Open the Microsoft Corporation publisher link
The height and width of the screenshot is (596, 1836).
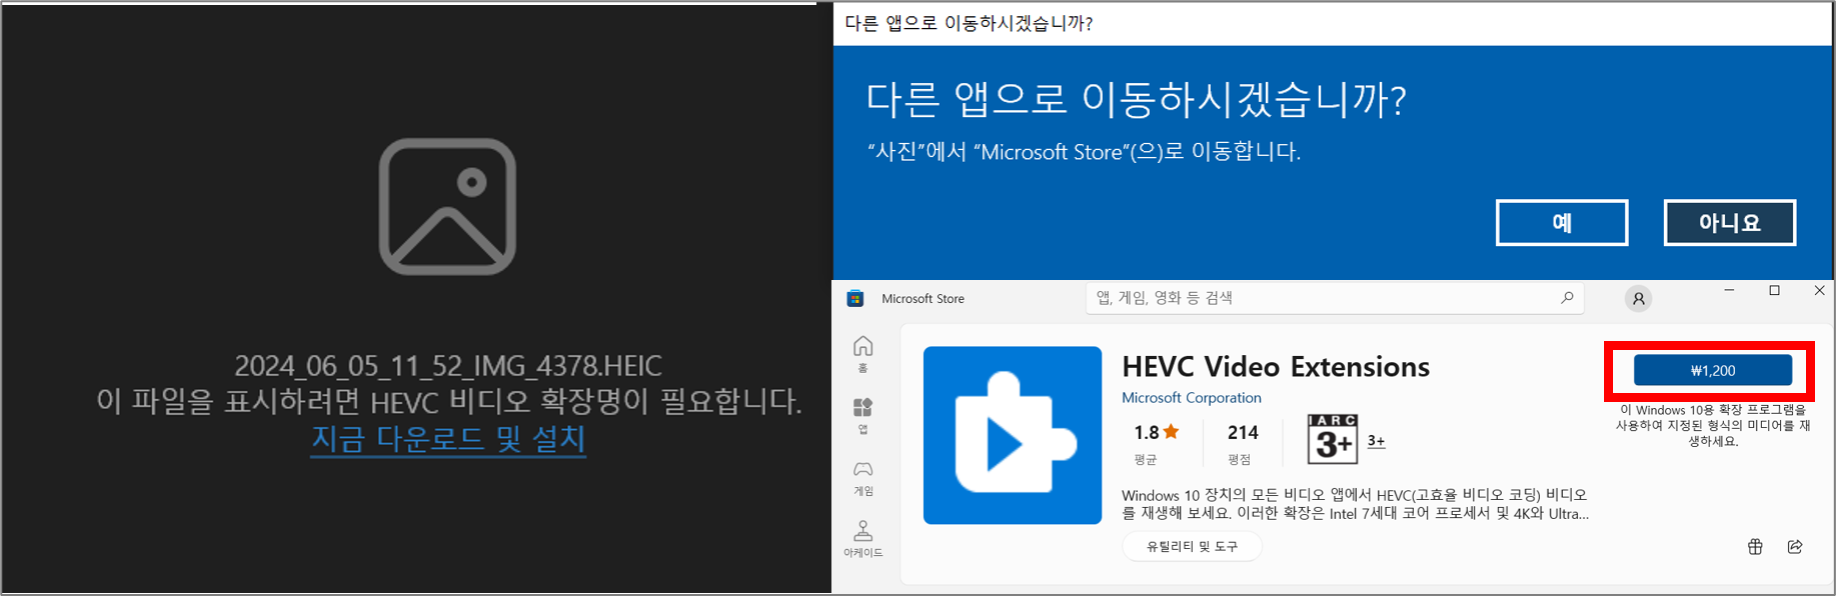click(x=1191, y=398)
